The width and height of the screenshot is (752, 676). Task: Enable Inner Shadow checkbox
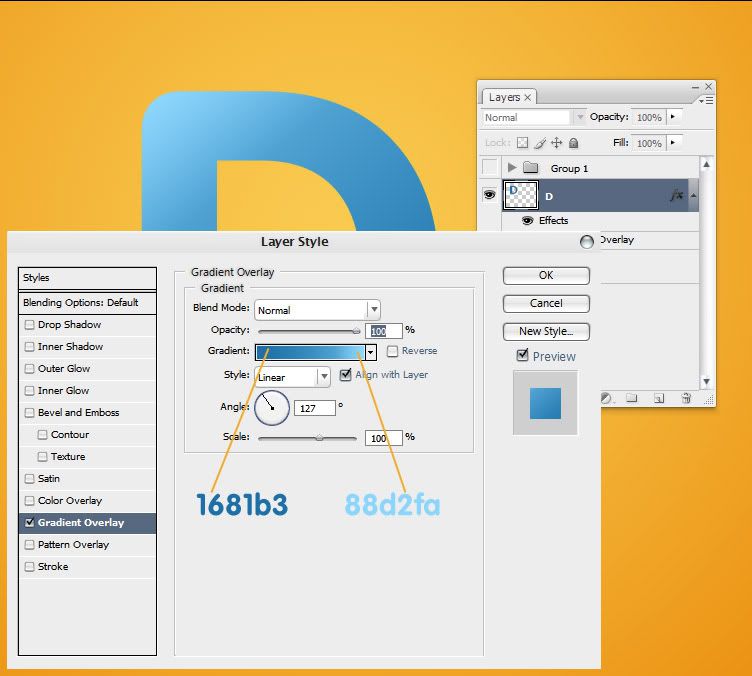coord(29,347)
